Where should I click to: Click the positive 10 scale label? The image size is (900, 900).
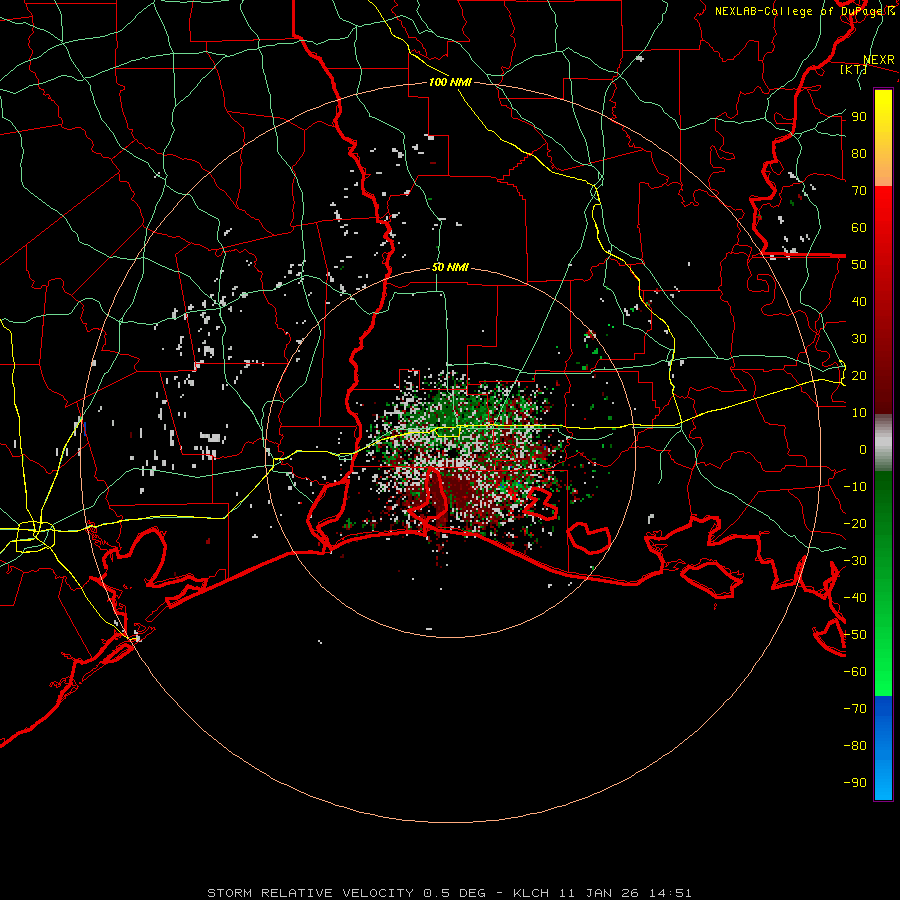pyautogui.click(x=859, y=413)
